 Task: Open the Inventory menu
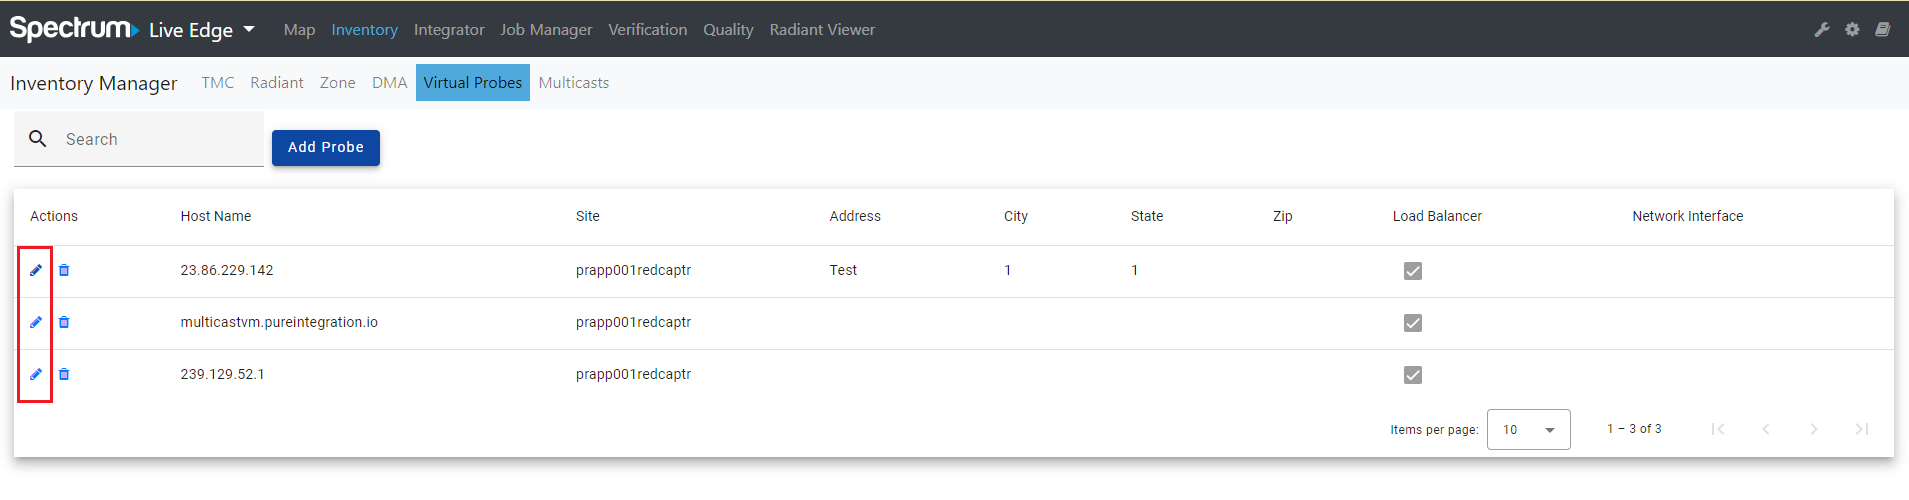365,30
